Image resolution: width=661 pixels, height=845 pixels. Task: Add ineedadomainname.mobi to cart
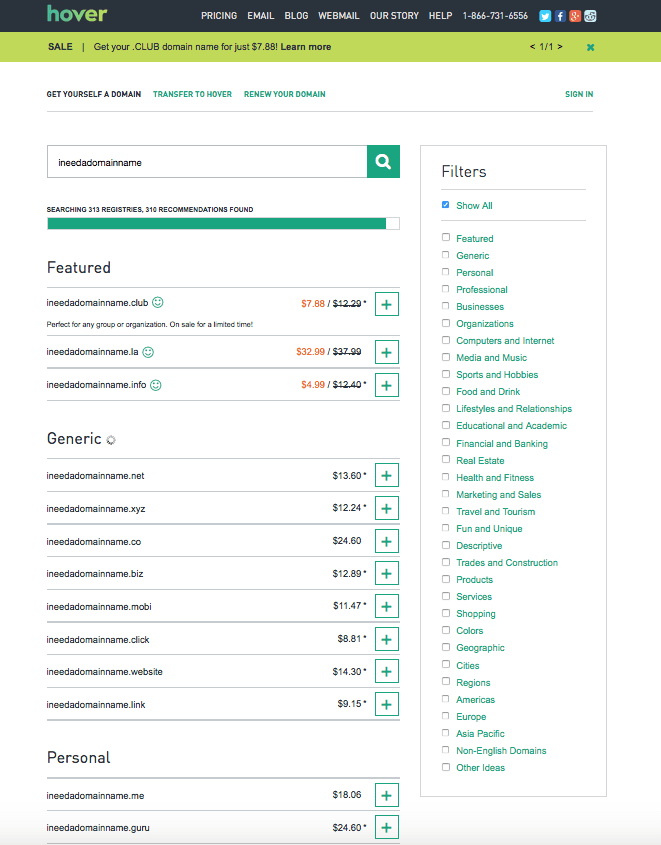click(x=386, y=606)
